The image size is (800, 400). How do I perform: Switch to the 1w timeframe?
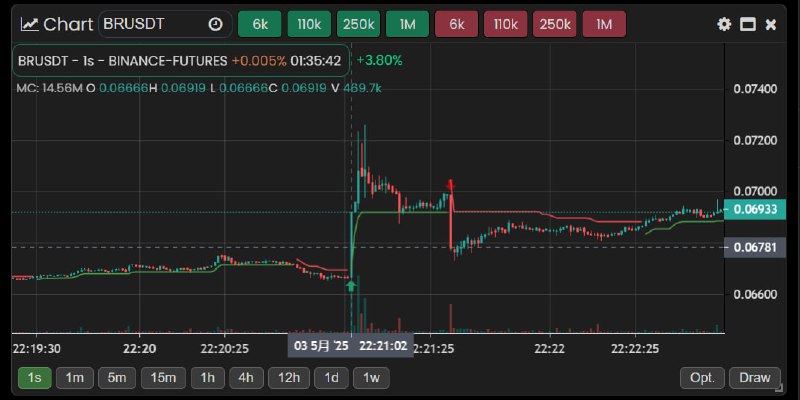(x=371, y=378)
